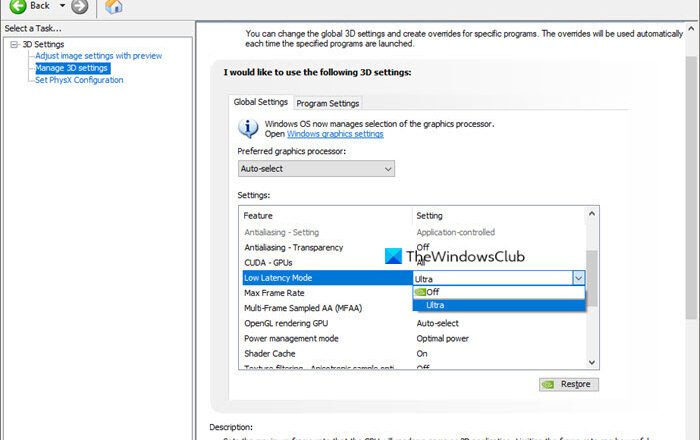Click the Restore button

[569, 384]
